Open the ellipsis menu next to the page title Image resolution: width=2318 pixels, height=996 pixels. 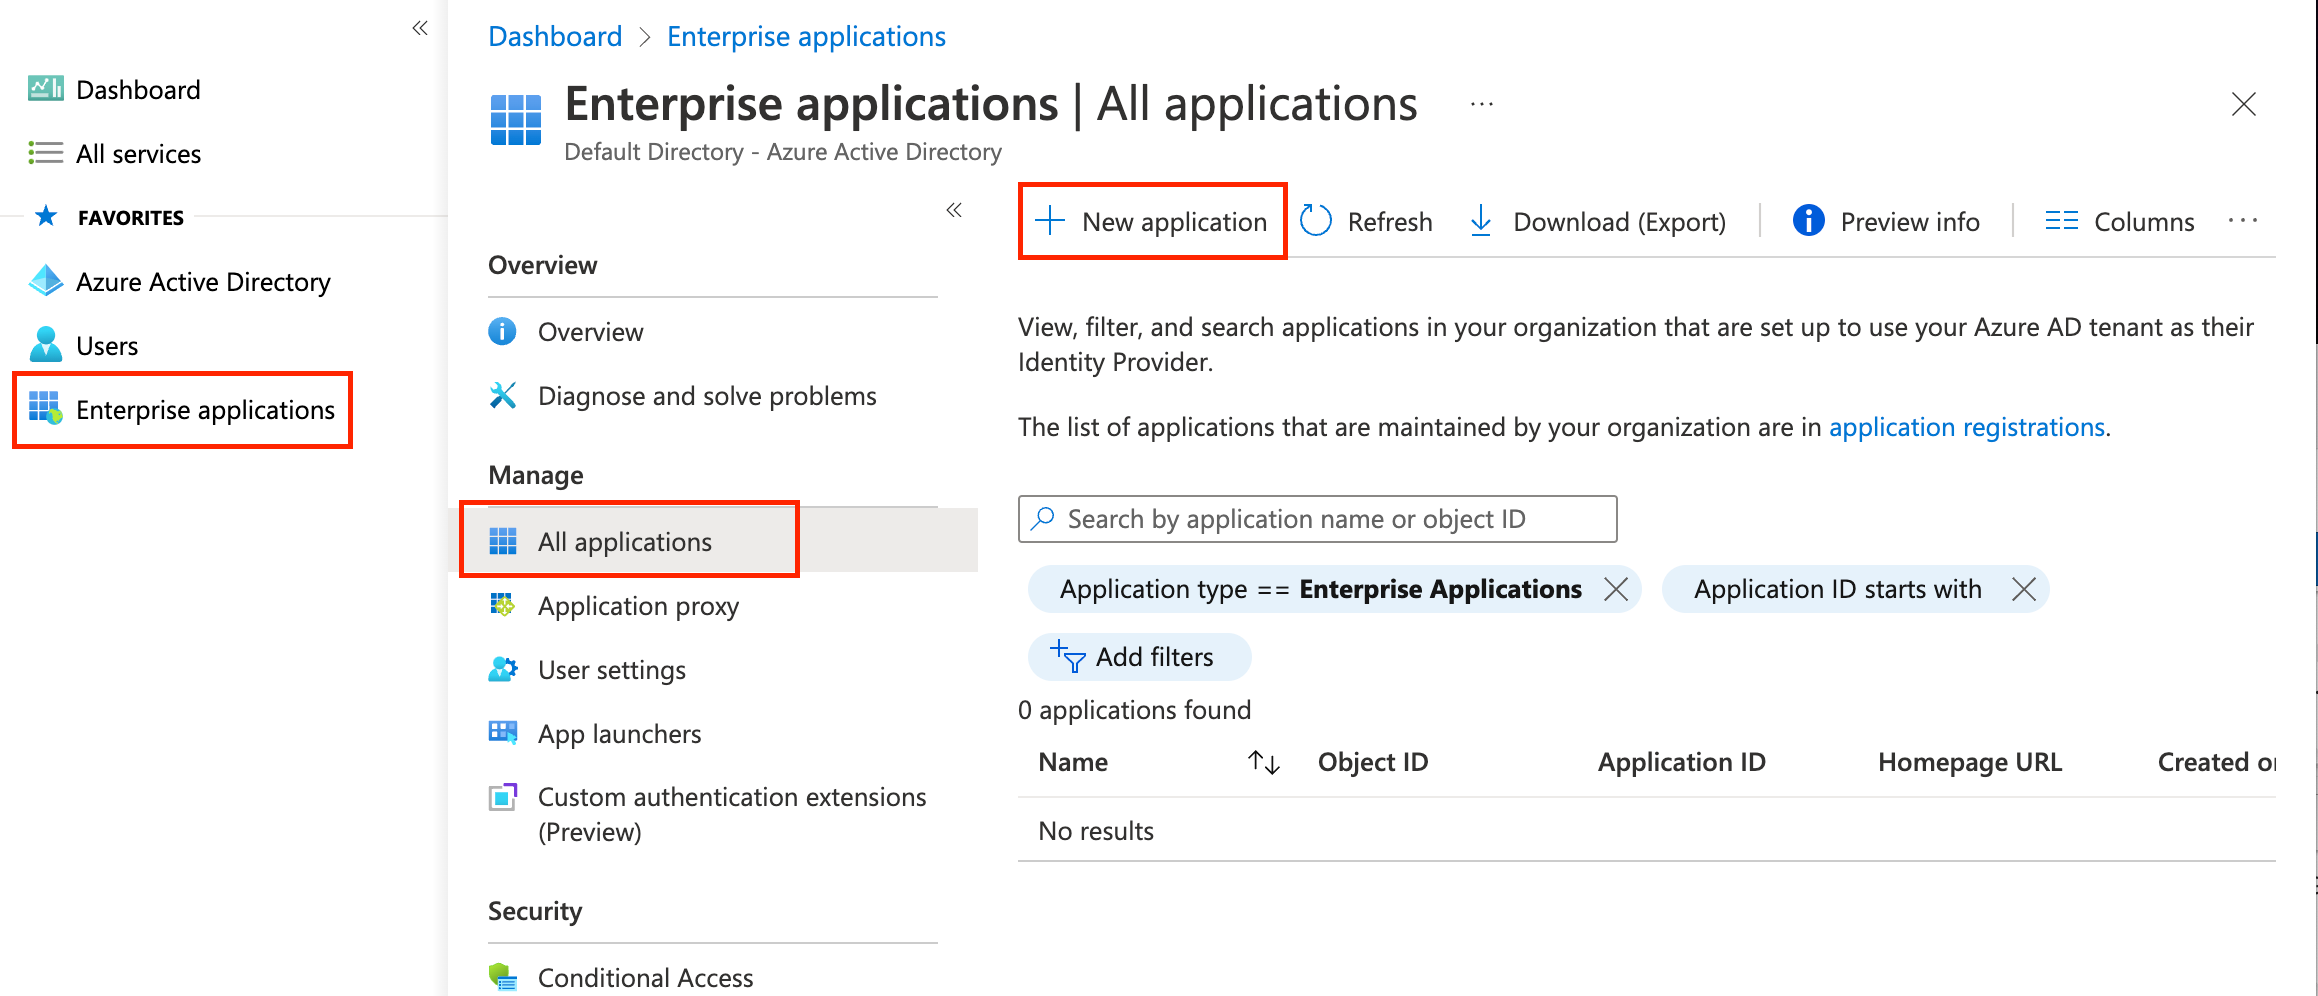click(1482, 104)
